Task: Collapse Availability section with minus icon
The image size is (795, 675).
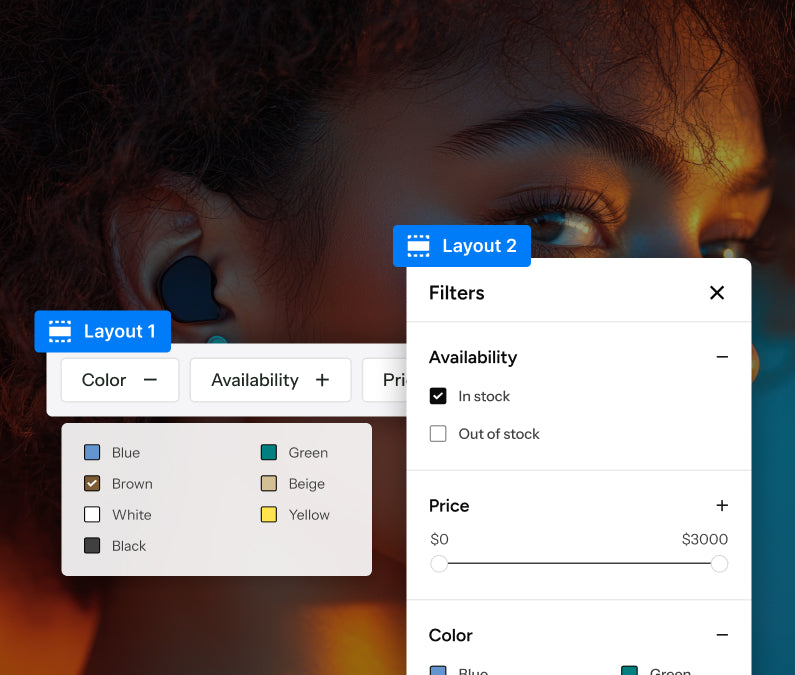Action: (x=722, y=357)
